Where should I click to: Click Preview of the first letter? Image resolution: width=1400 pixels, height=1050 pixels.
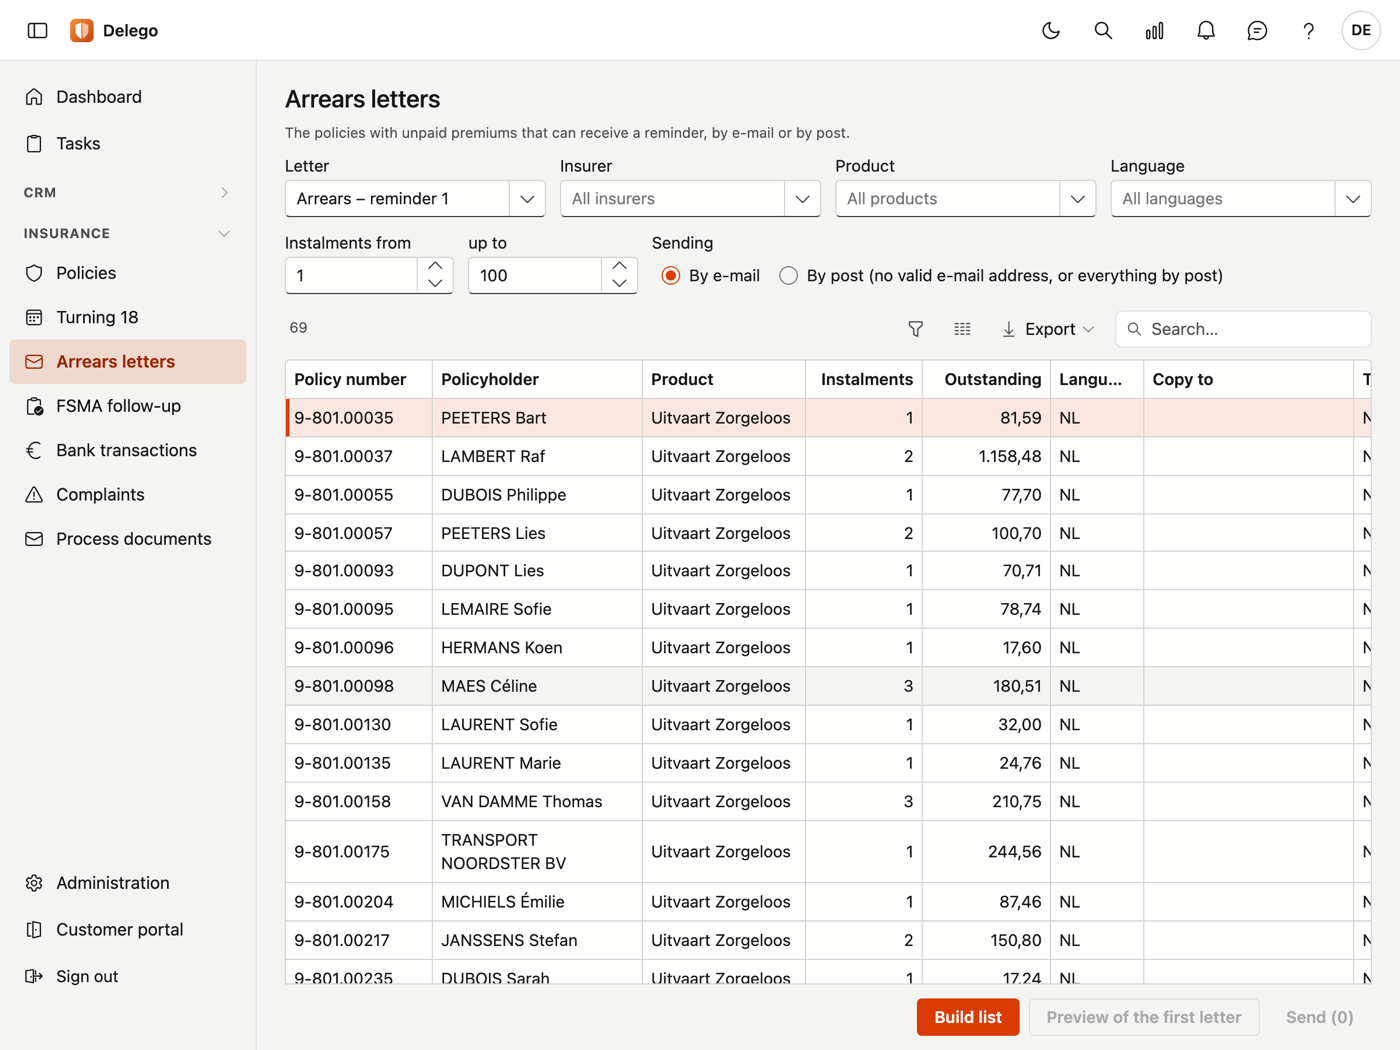point(1143,1017)
